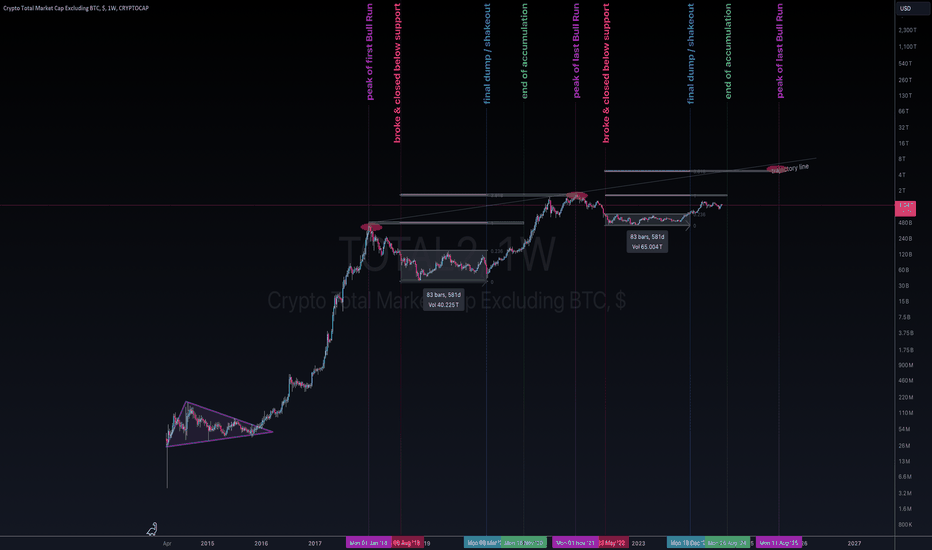This screenshot has width=932, height=550.
Task: Click 'end of accumulation' label near Aug 2024
Action: tap(728, 51)
